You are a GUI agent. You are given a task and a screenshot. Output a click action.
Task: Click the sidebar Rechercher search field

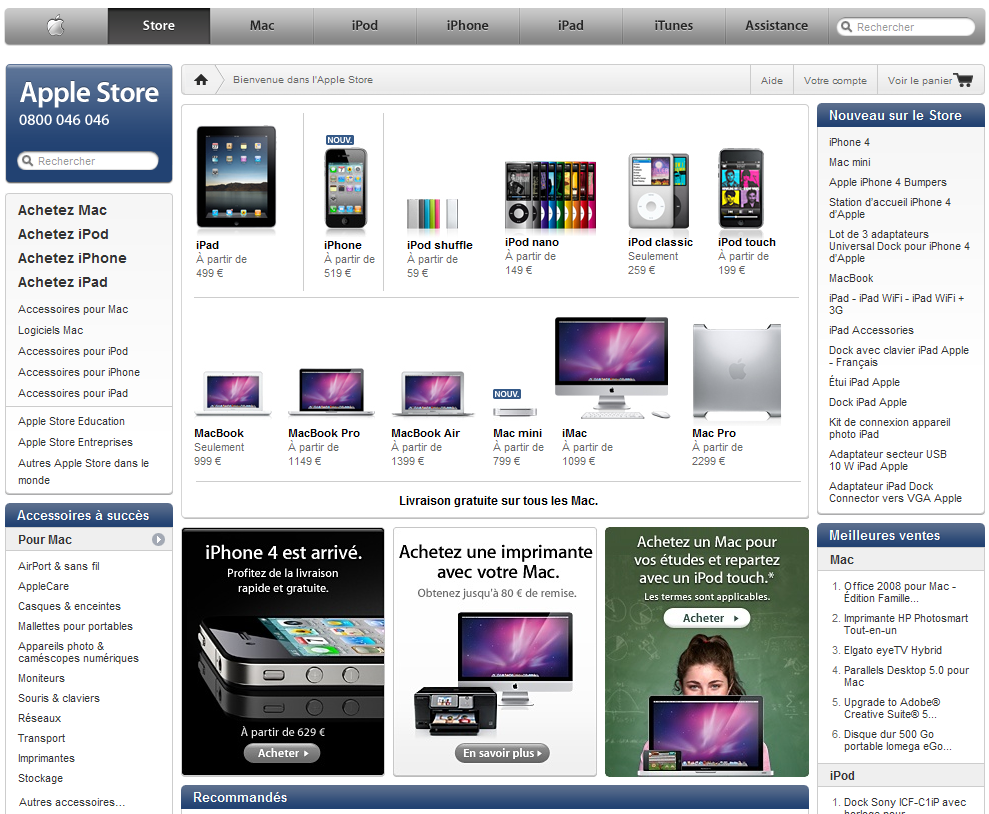pyautogui.click(x=88, y=161)
